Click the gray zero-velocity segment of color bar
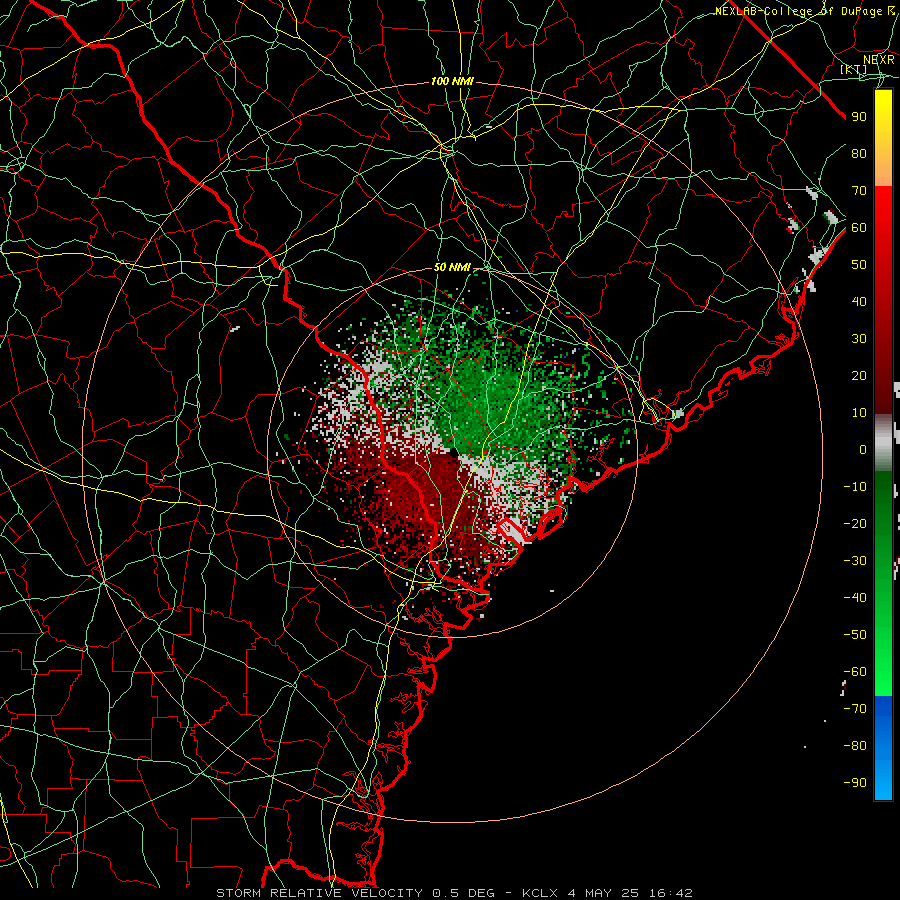 [883, 443]
